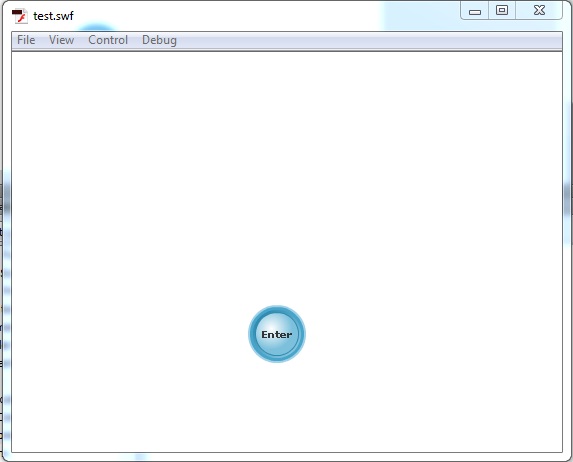Open the Control menu
This screenshot has width=573, height=462.
click(108, 40)
